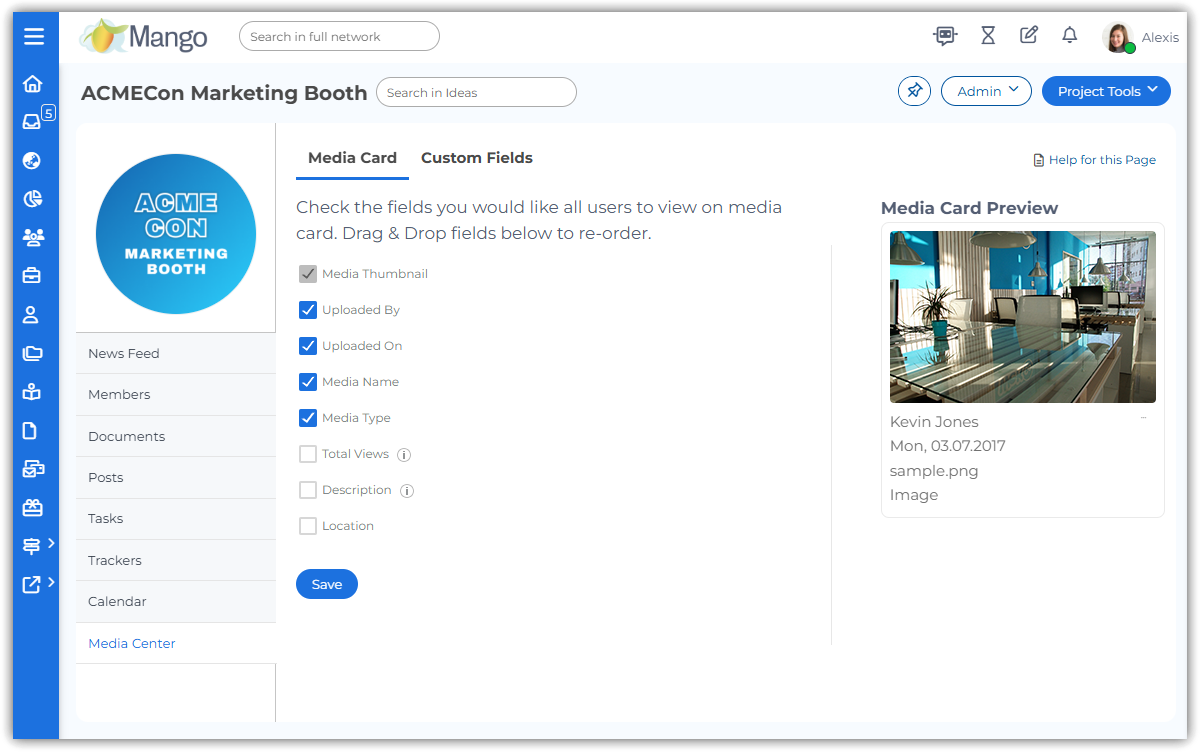Click the notifications bell icon
Image resolution: width=1201 pixels, height=754 pixels.
point(1070,36)
